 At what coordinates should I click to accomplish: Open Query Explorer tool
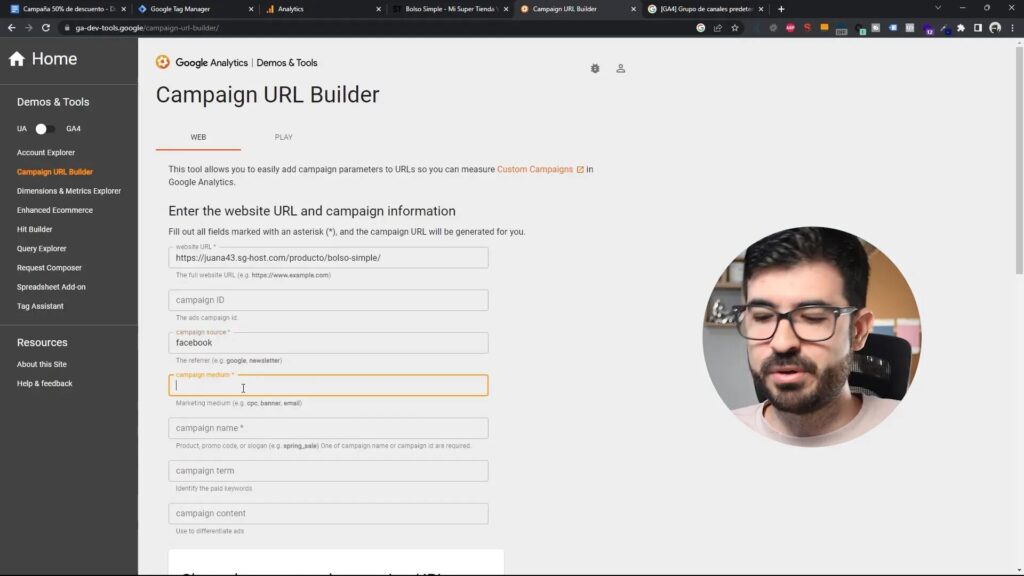[42, 248]
